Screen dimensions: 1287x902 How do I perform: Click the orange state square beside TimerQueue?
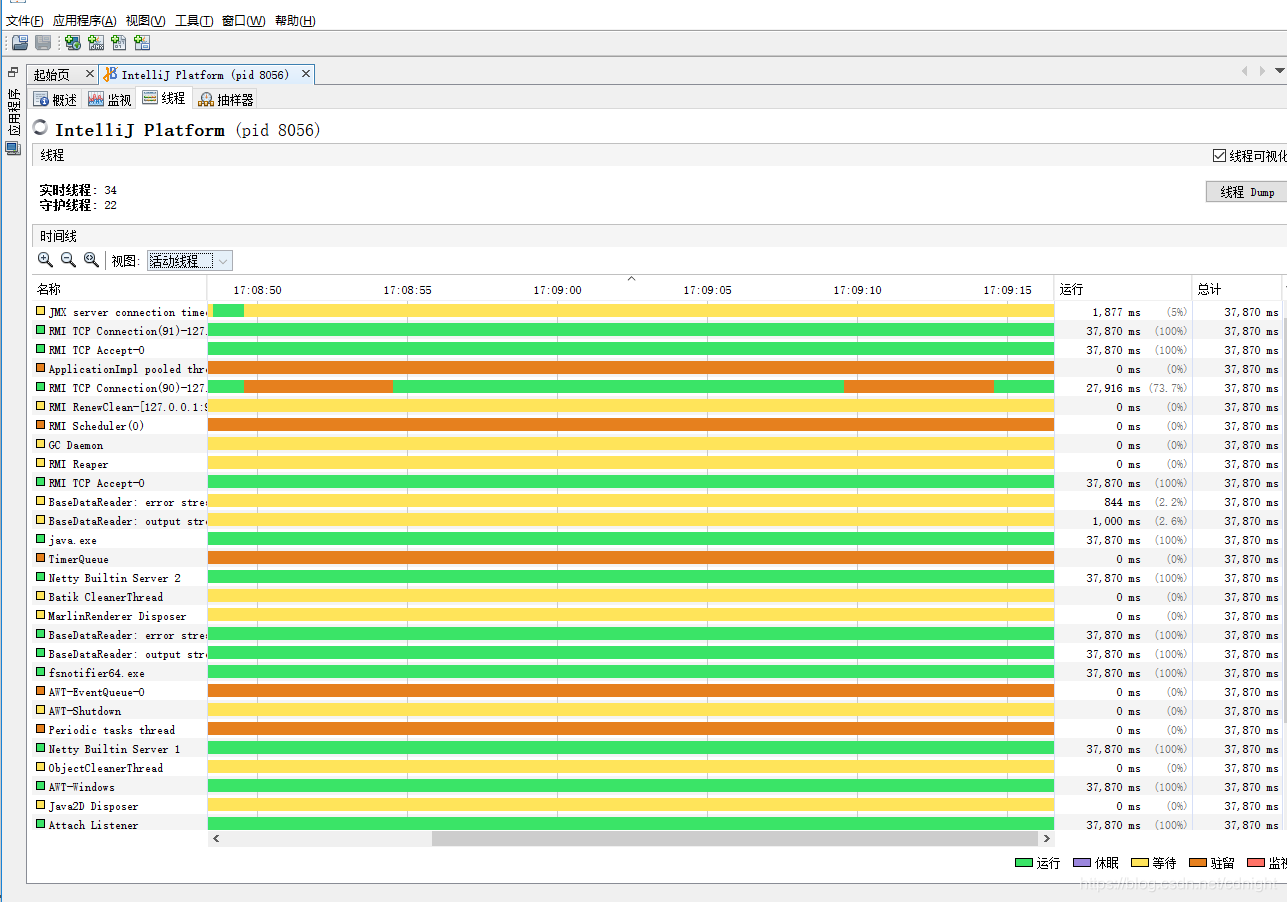point(41,559)
